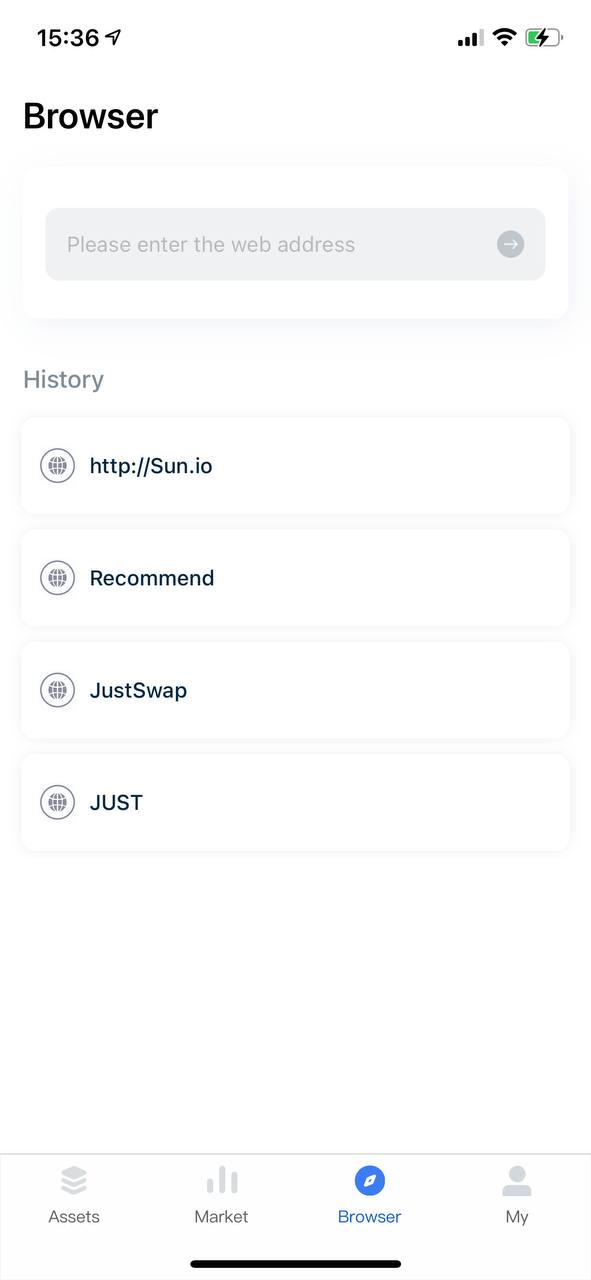Tap the battery indicator in status bar
Image resolution: width=591 pixels, height=1280 pixels.
pyautogui.click(x=544, y=38)
